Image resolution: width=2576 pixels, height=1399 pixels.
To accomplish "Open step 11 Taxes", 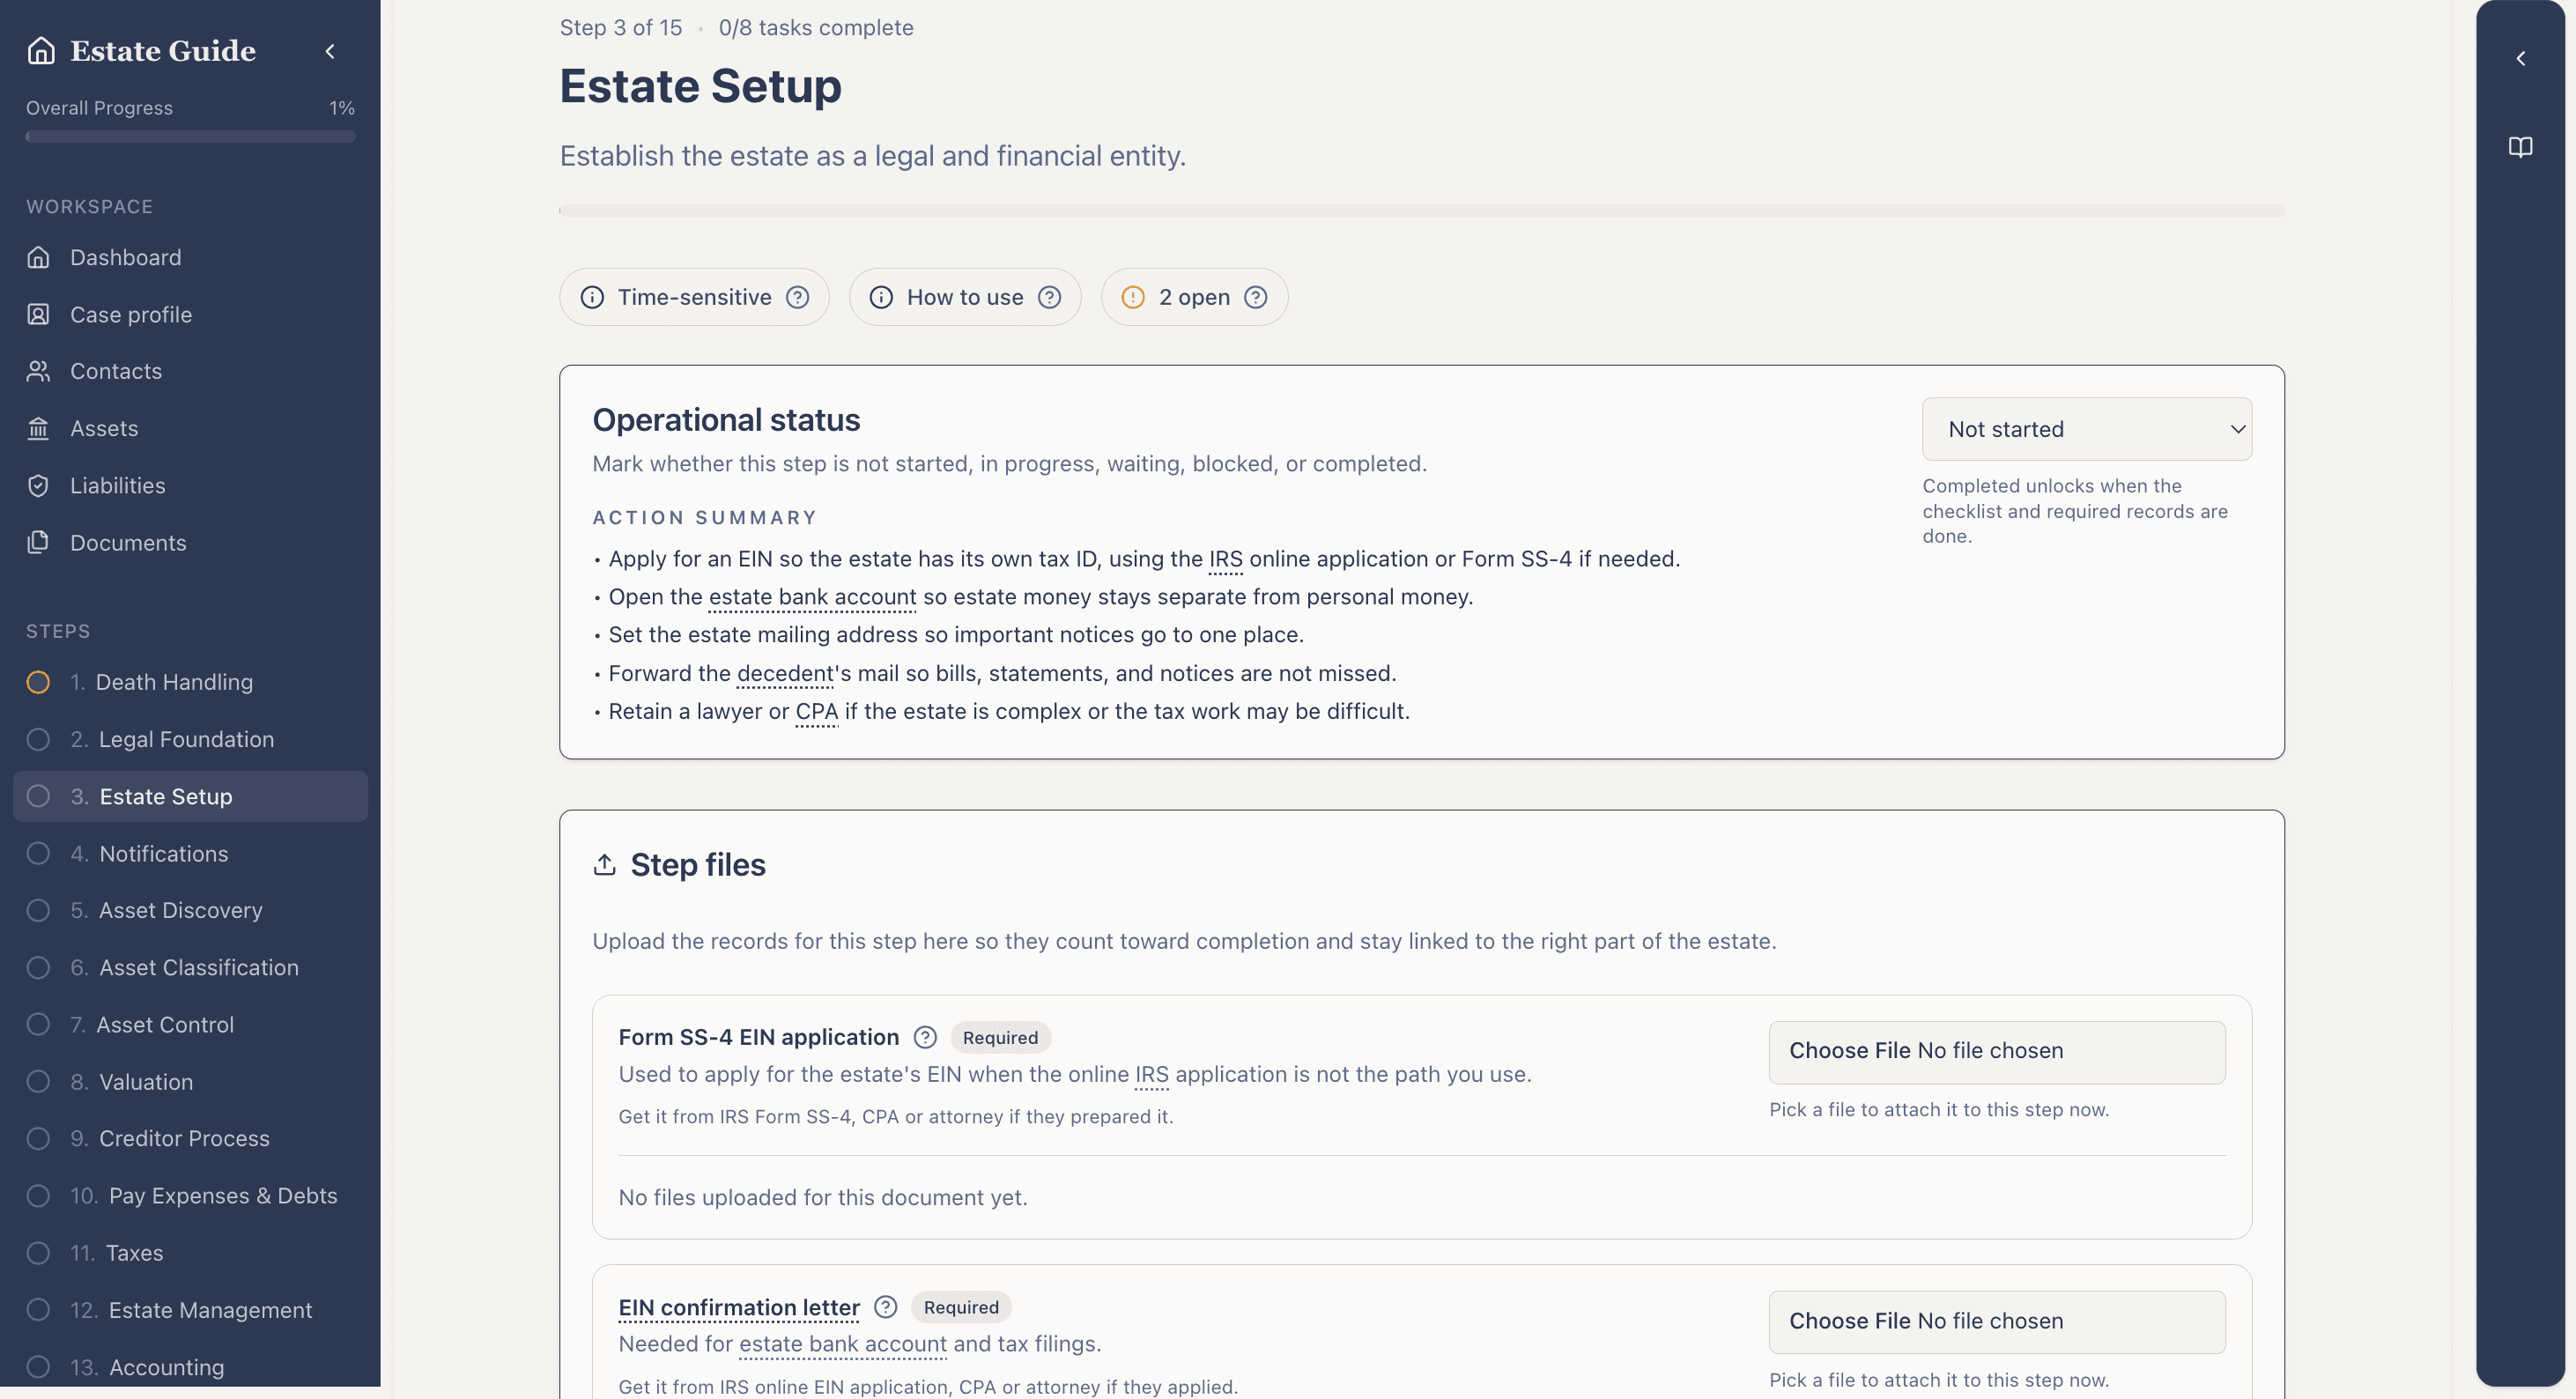I will (190, 1252).
